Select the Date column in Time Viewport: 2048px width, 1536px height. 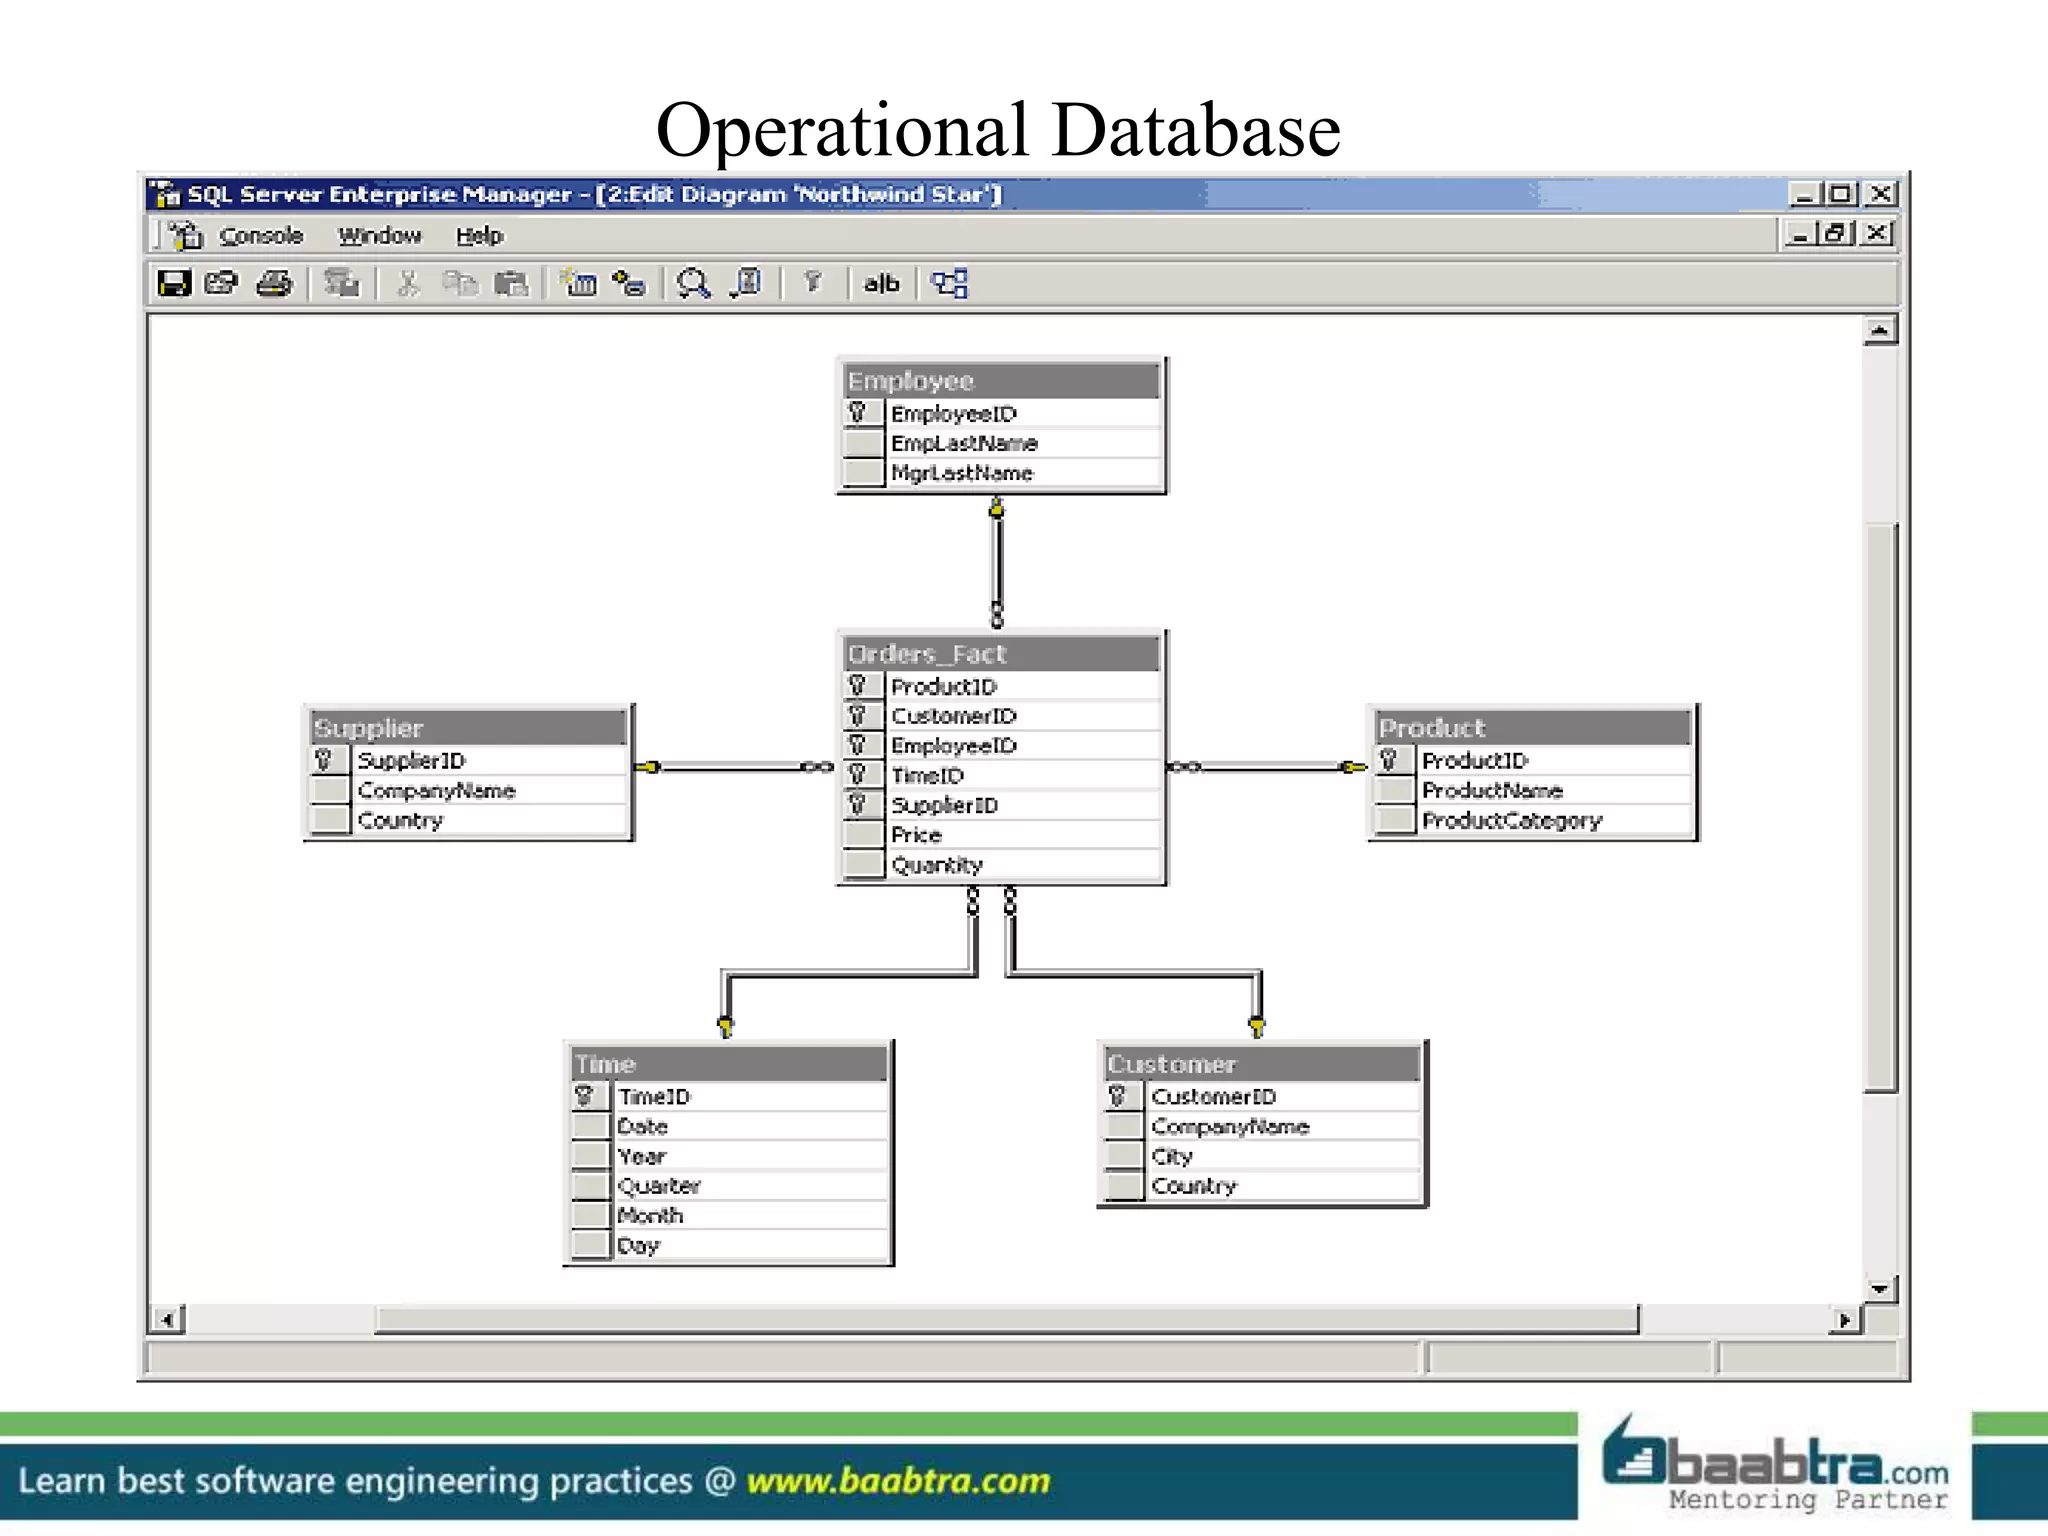point(728,1126)
